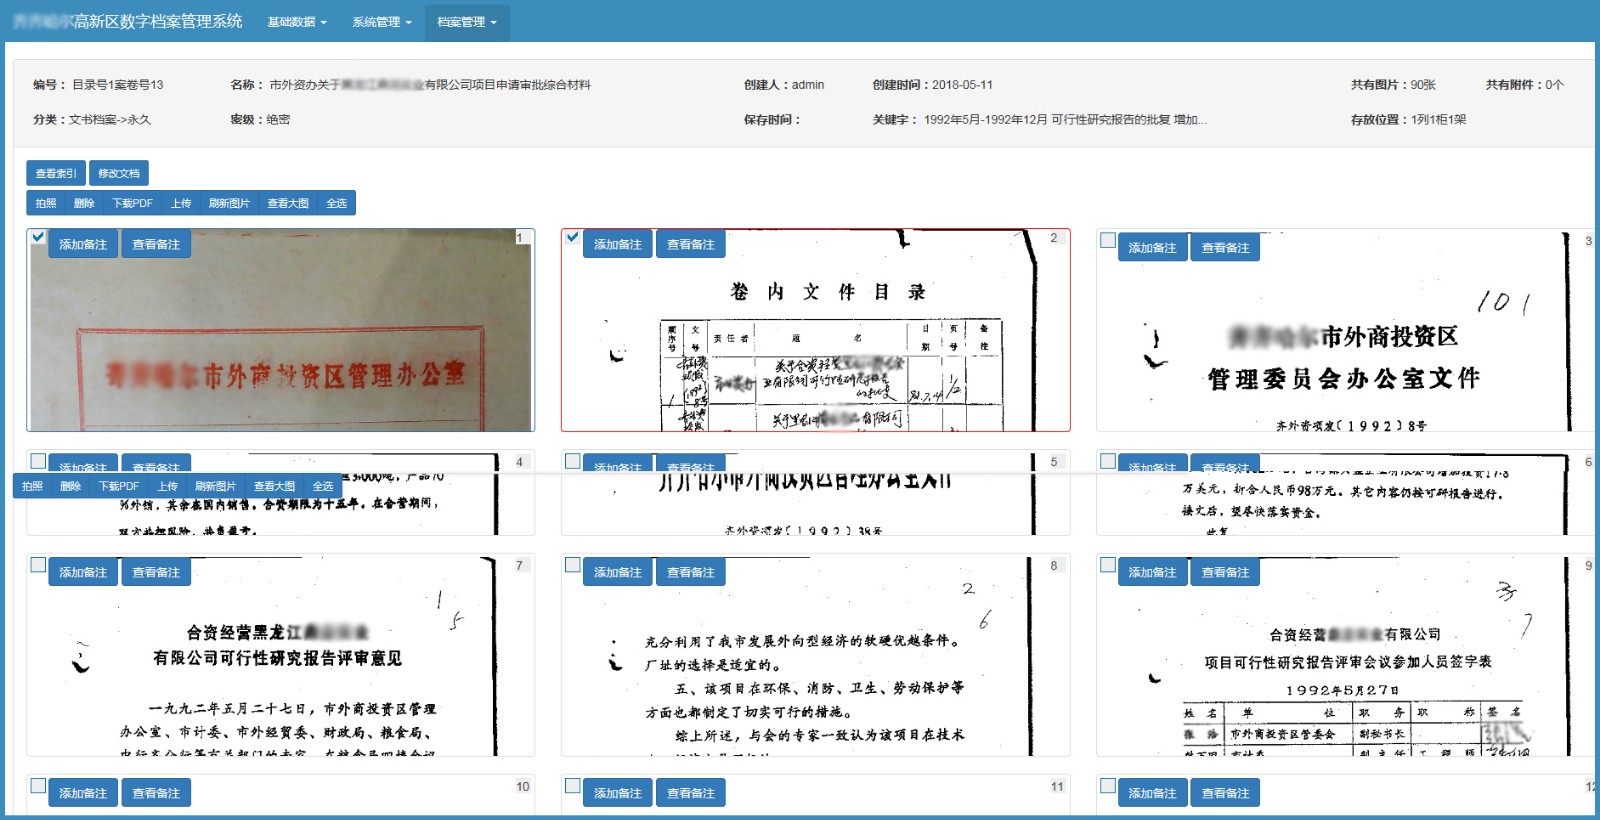
Task: Tick the checkbox on image 11
Action: tap(573, 786)
